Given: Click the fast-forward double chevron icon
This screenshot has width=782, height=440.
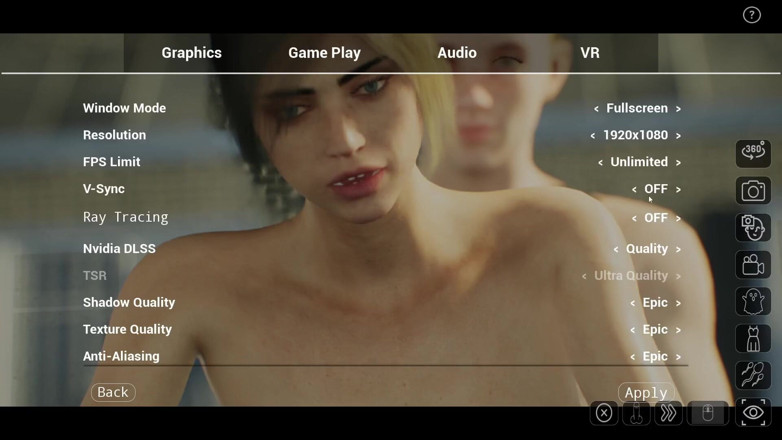Looking at the screenshot, I should click(668, 413).
